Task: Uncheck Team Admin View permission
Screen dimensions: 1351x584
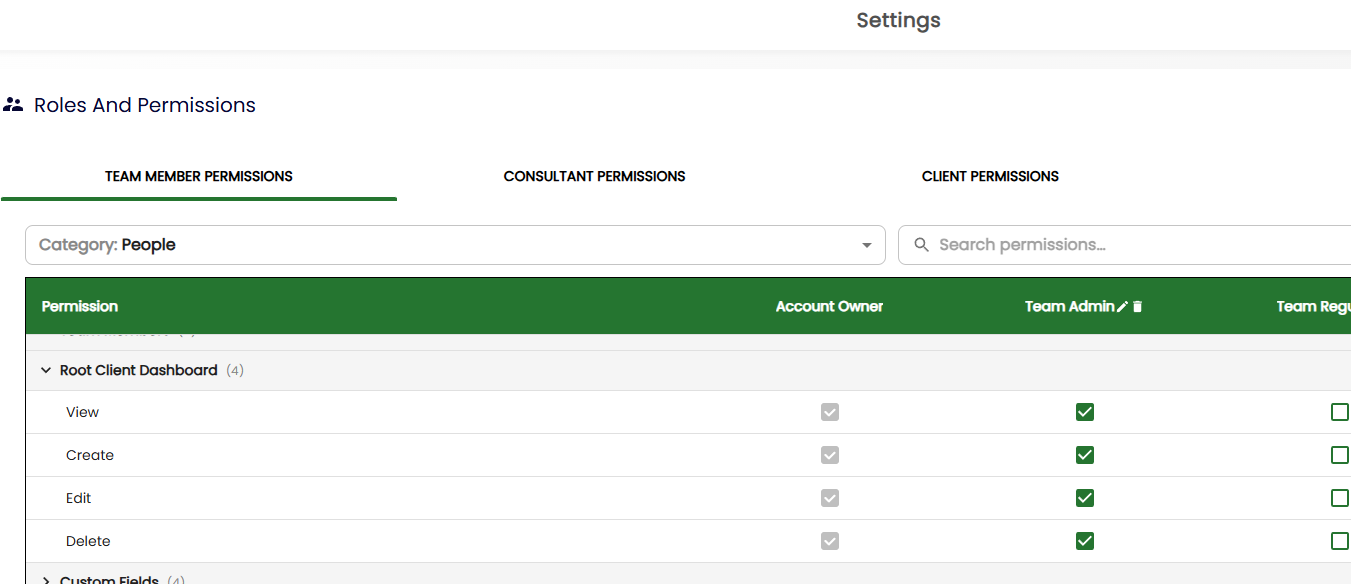Action: click(x=1085, y=412)
